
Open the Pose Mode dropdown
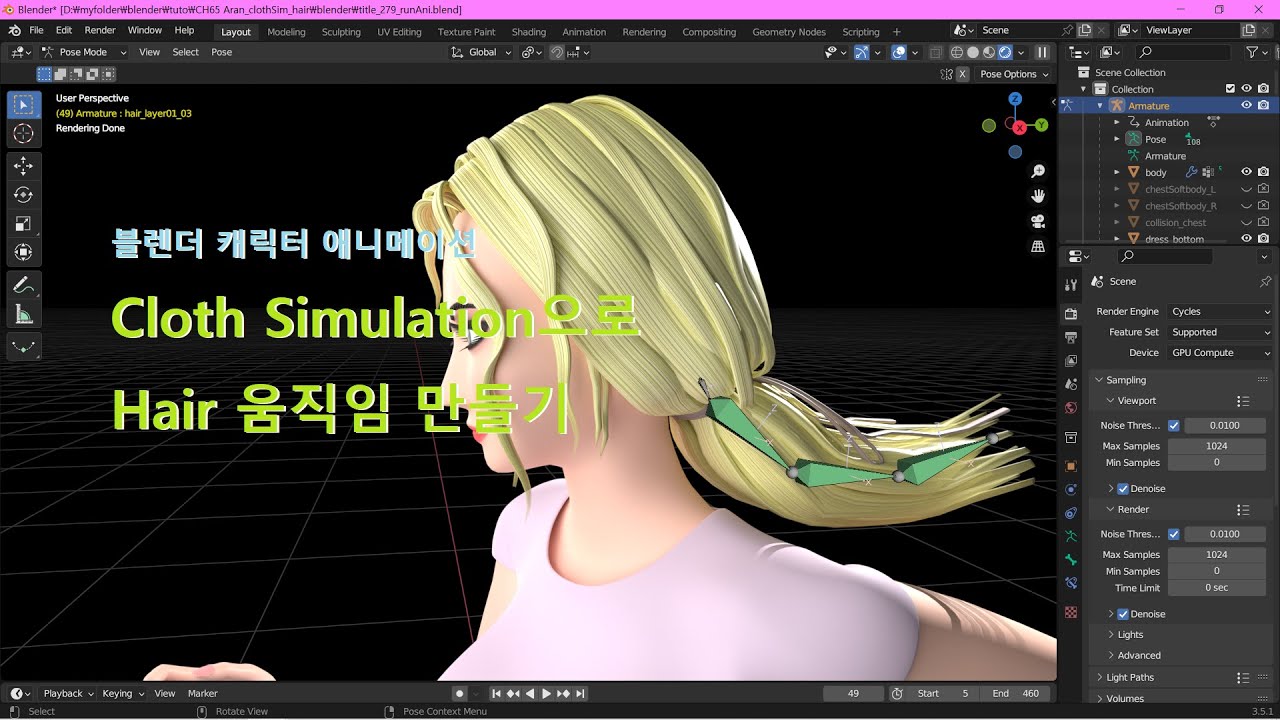[x=84, y=52]
